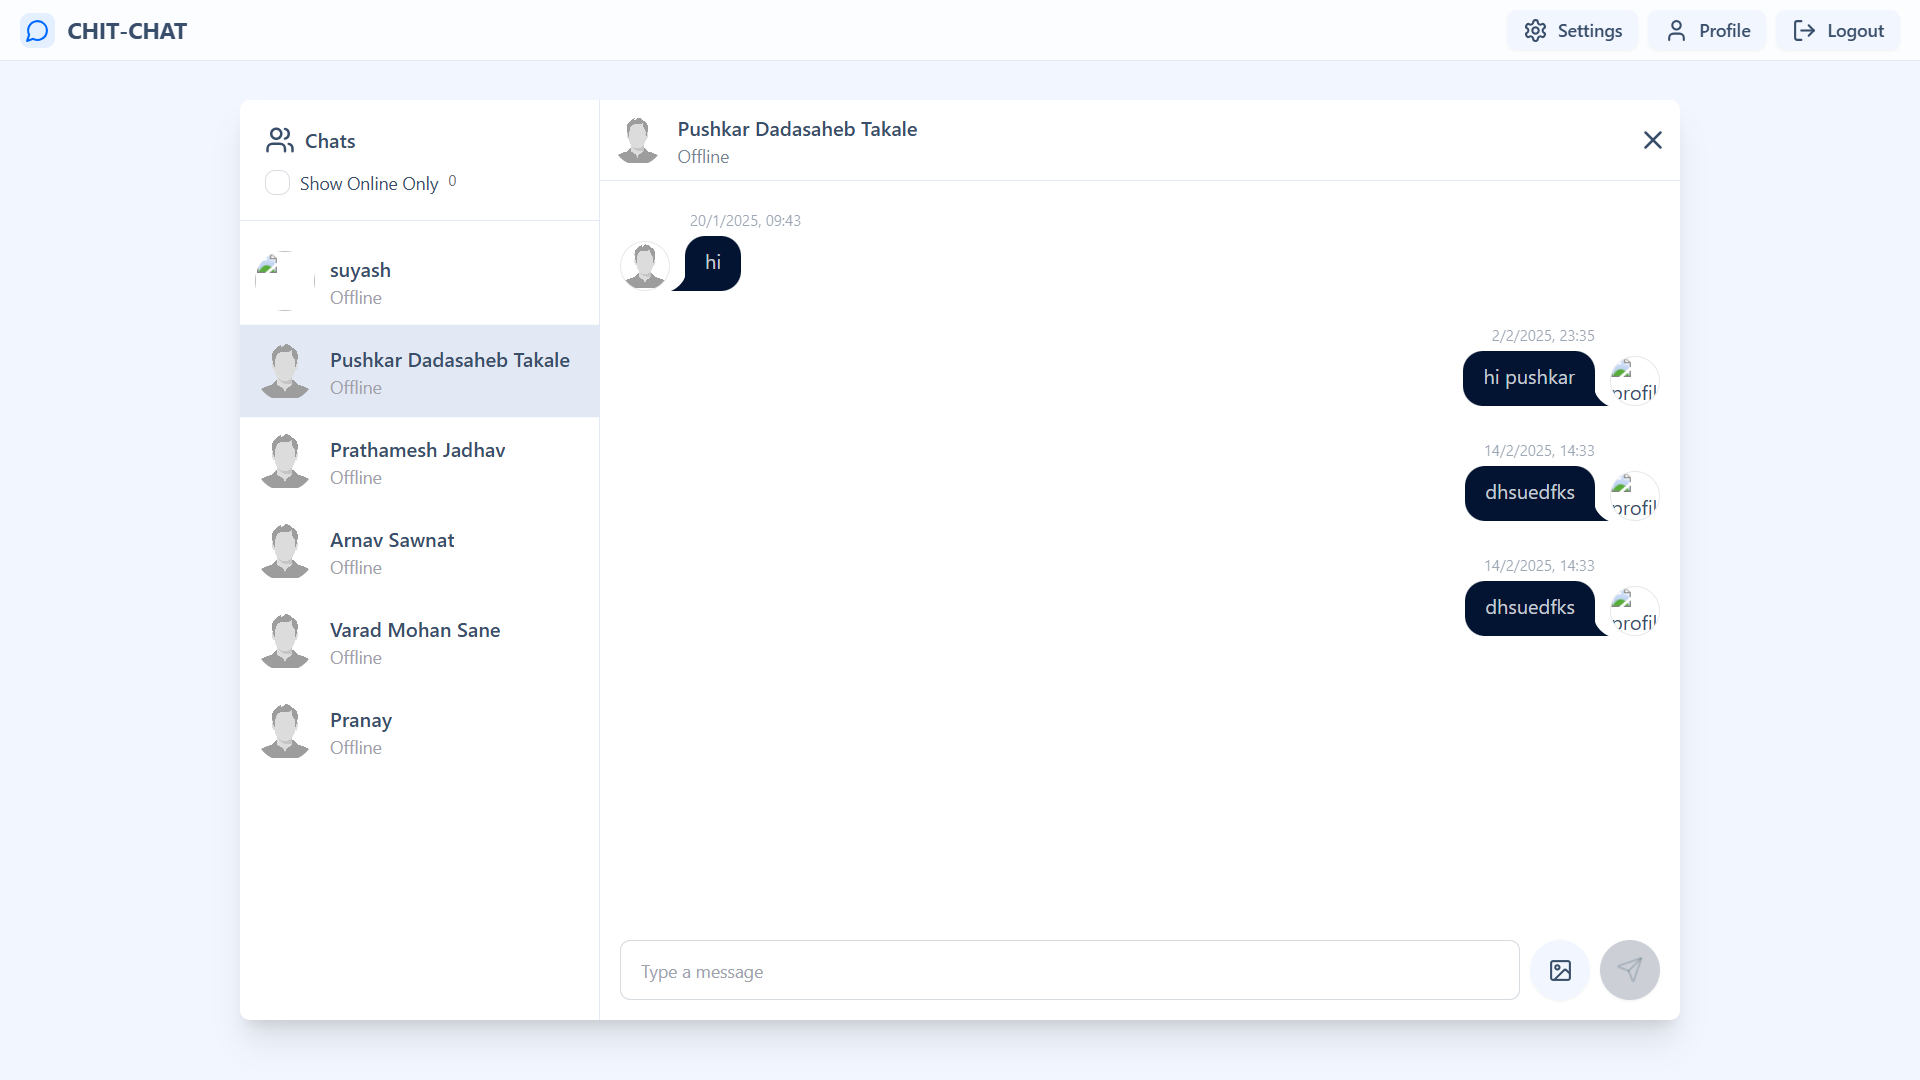Viewport: 1920px width, 1080px height.
Task: Click the Logout button
Action: click(1837, 30)
